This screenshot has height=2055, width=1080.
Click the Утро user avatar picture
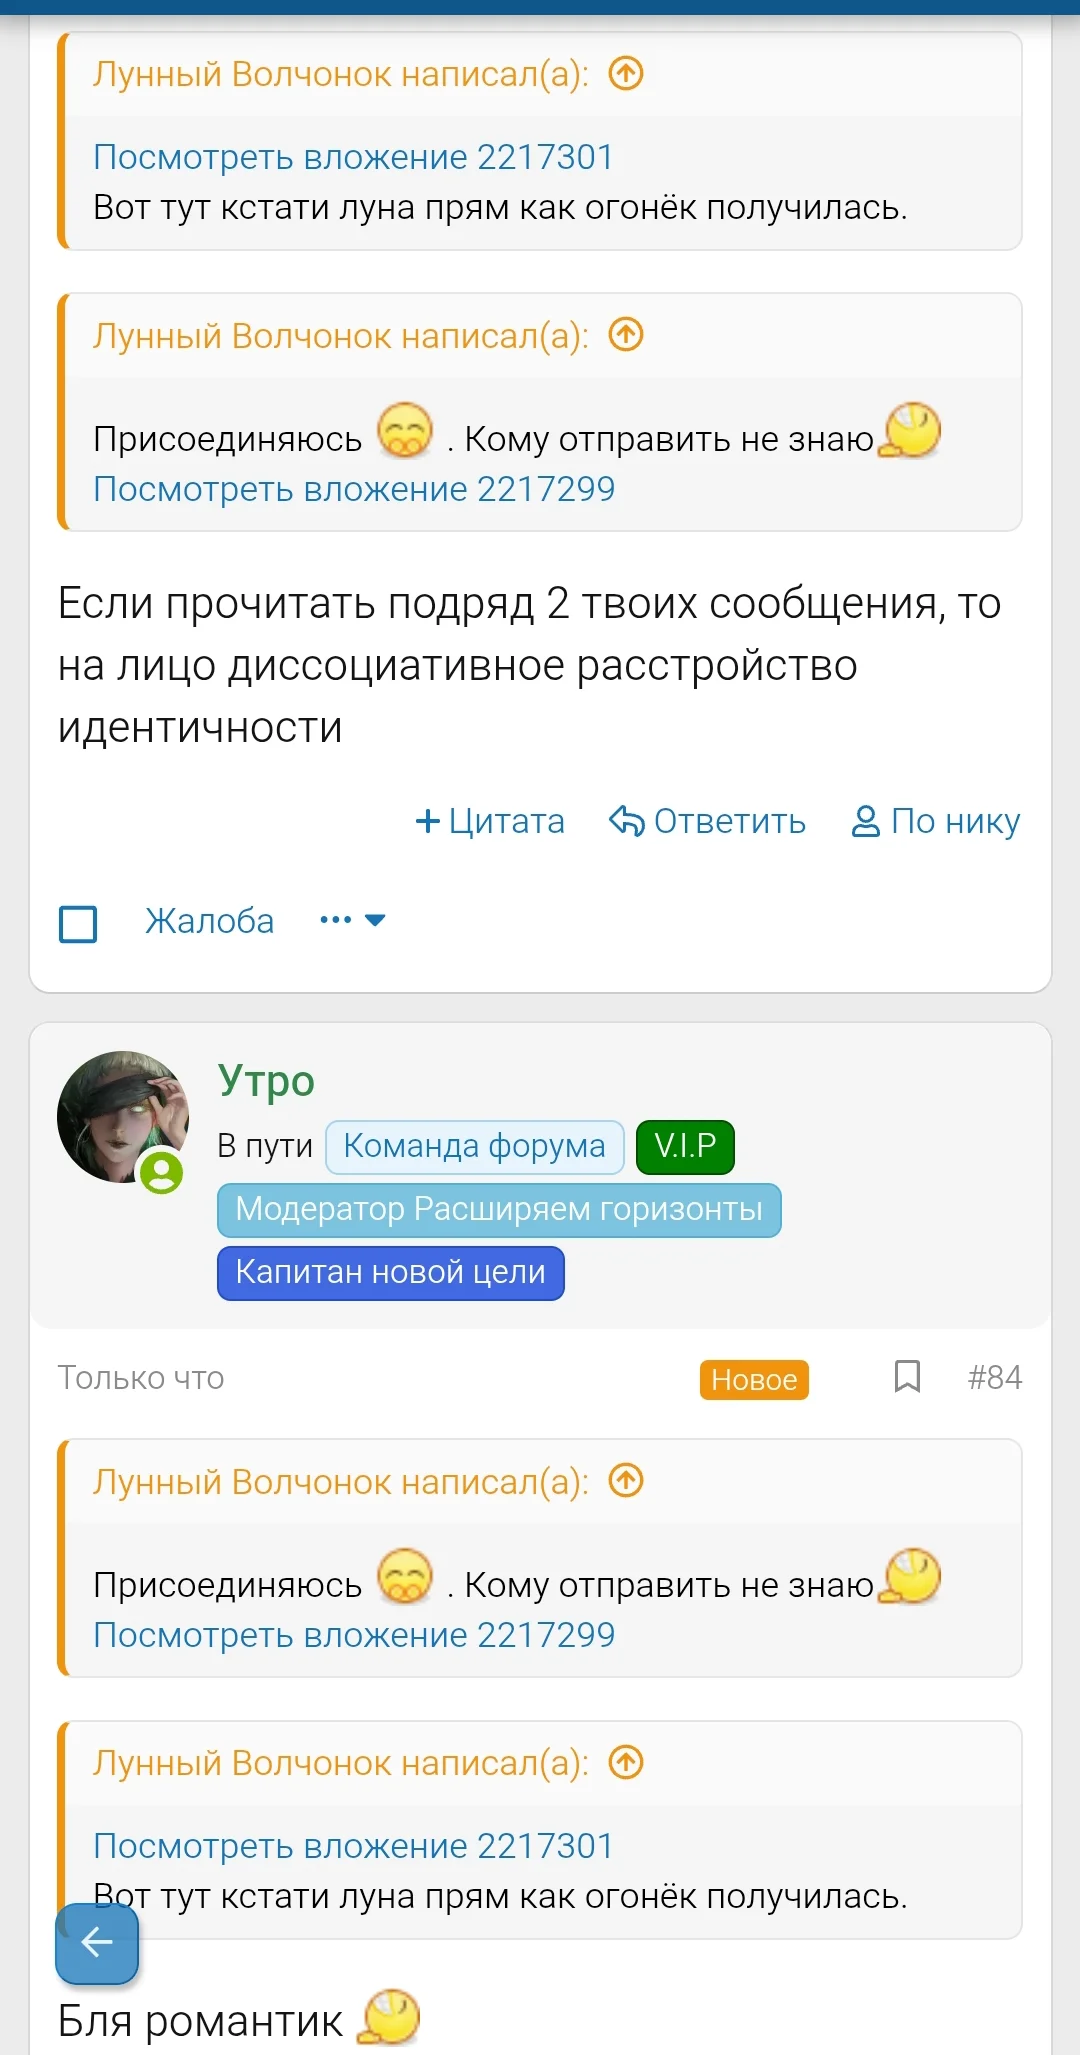pos(122,1115)
